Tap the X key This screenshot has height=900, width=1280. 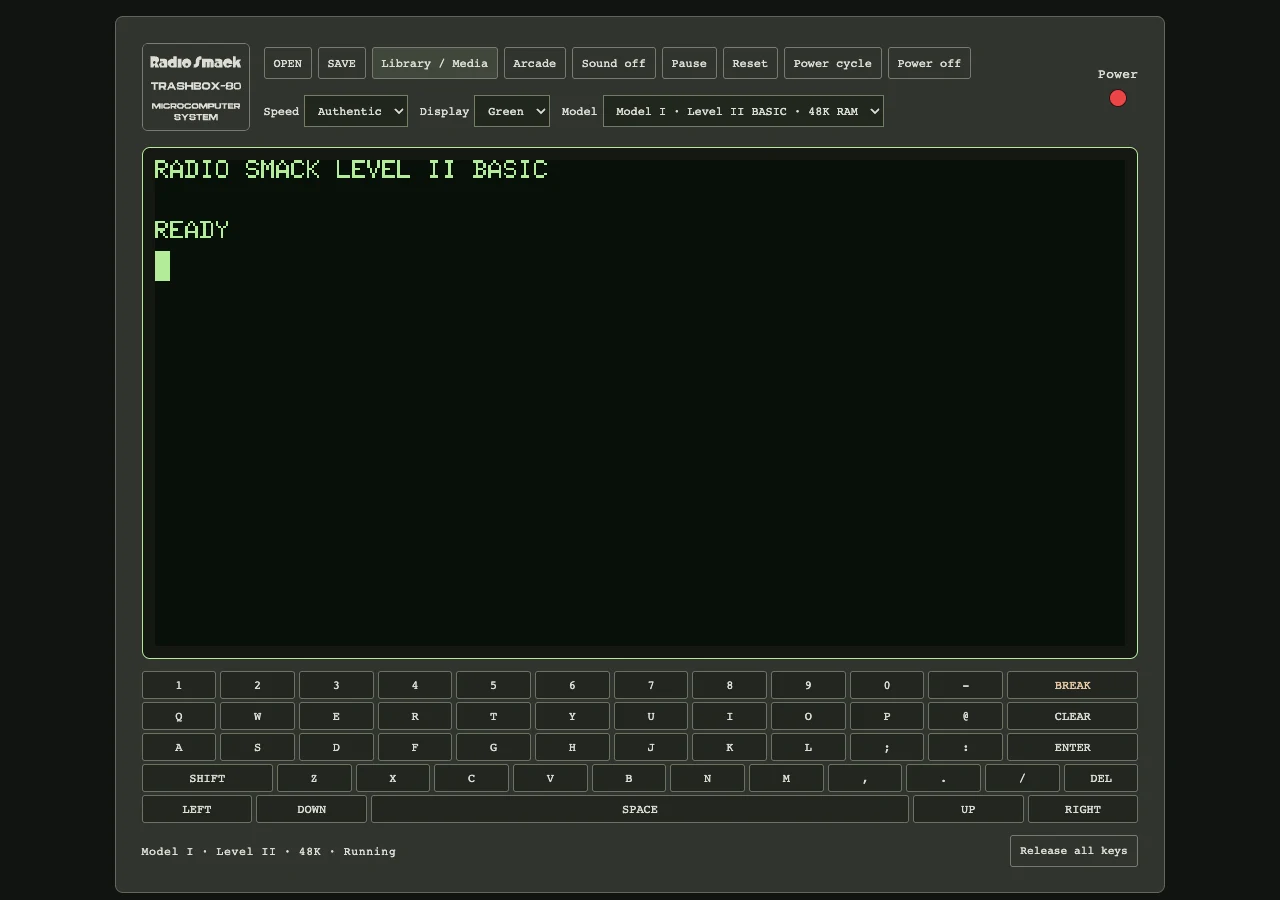(393, 778)
